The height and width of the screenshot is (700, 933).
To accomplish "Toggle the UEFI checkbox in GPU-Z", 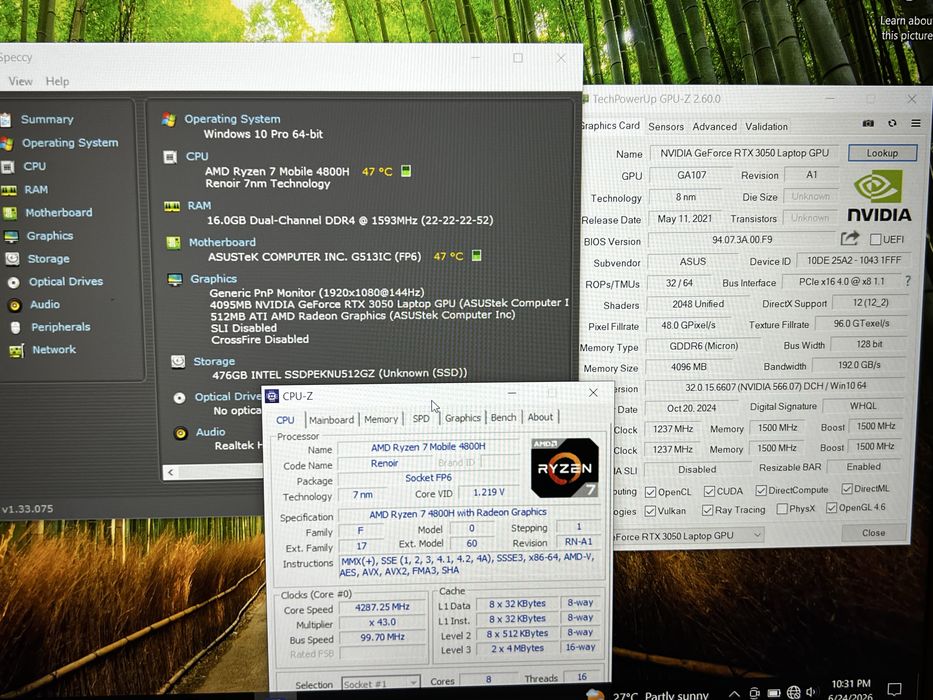I will [875, 239].
